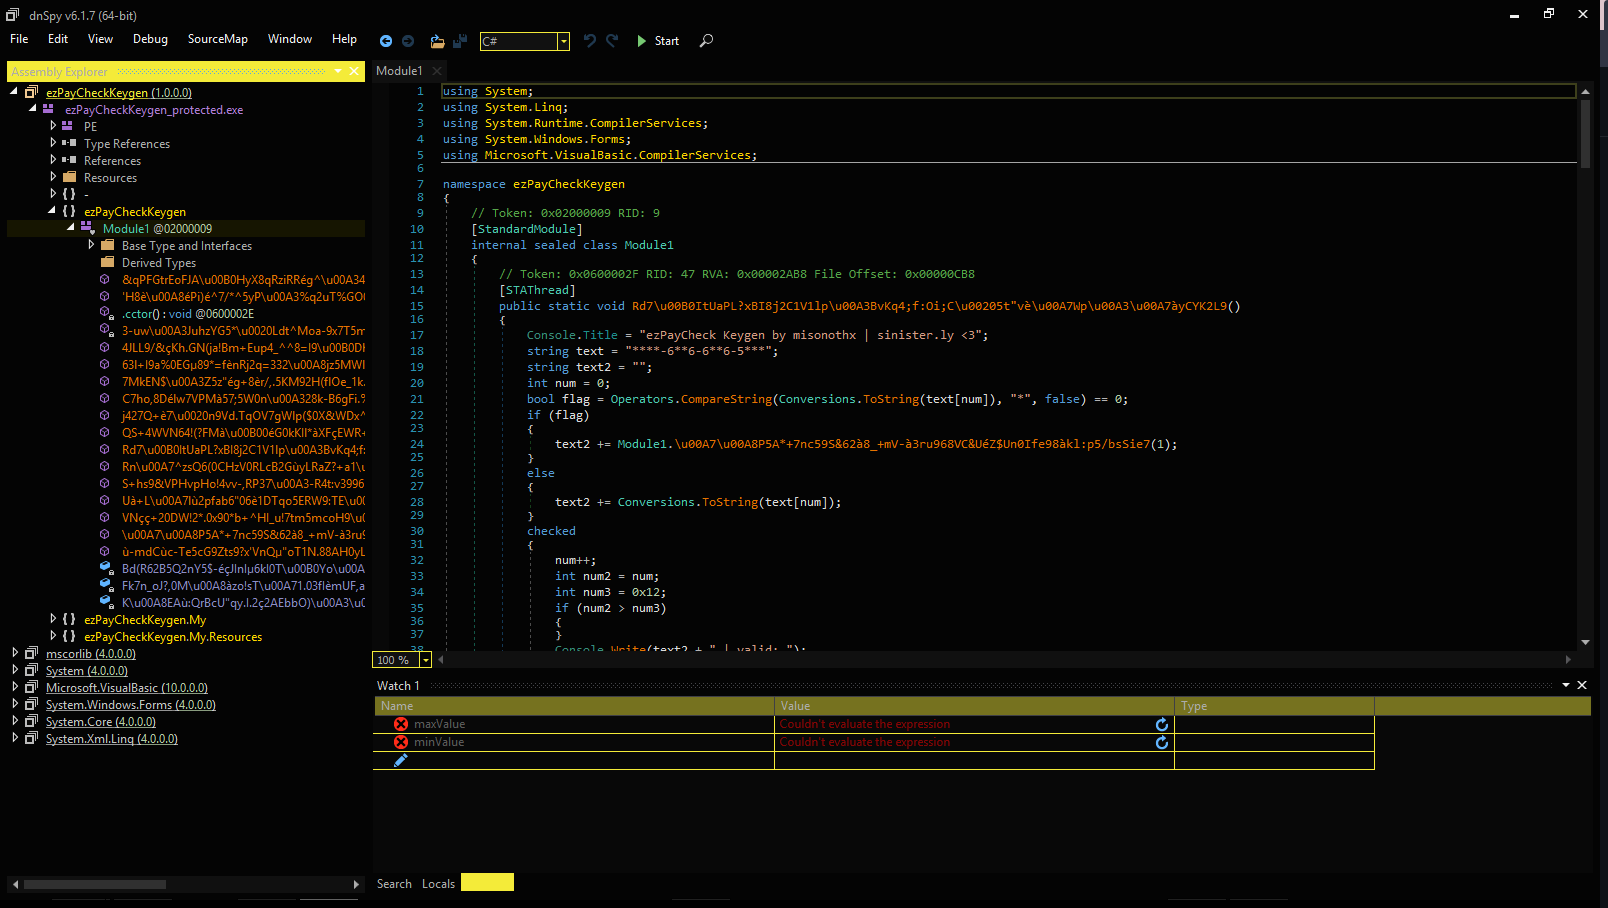Close the Module1 document tab
This screenshot has height=908, width=1608.
tap(437, 71)
